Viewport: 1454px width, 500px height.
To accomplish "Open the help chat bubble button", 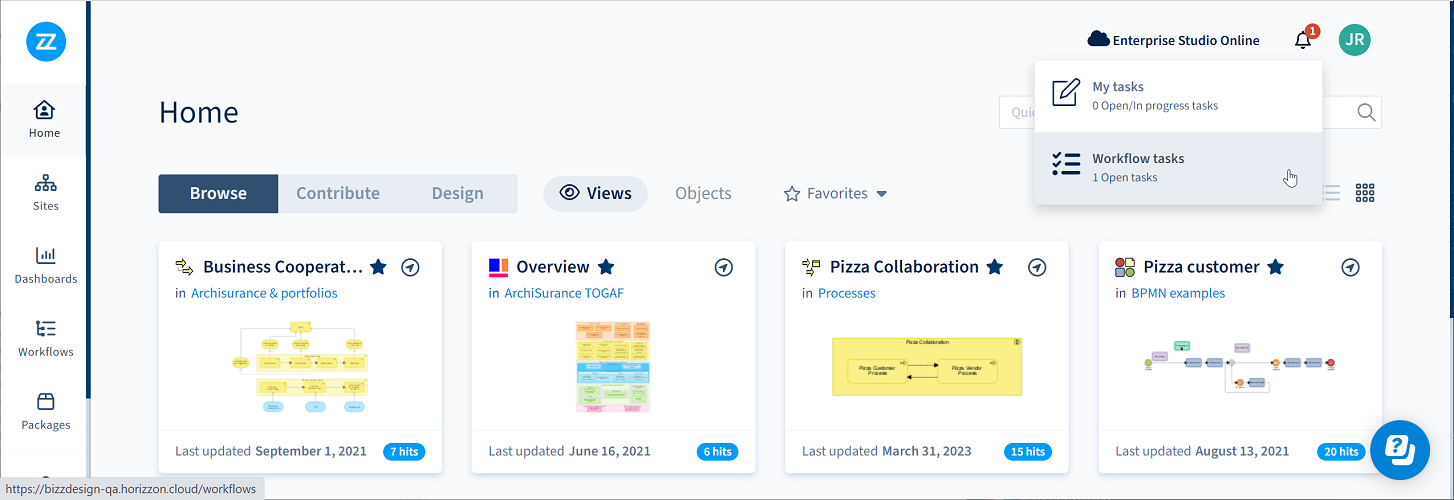I will (x=1400, y=451).
